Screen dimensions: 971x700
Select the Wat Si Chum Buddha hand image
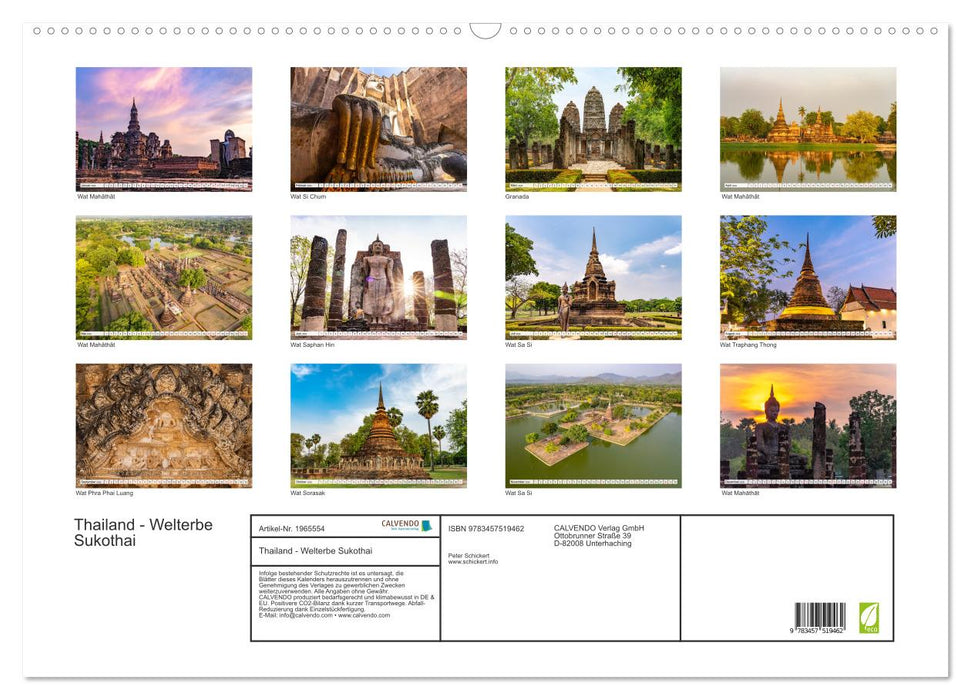[x=378, y=128]
